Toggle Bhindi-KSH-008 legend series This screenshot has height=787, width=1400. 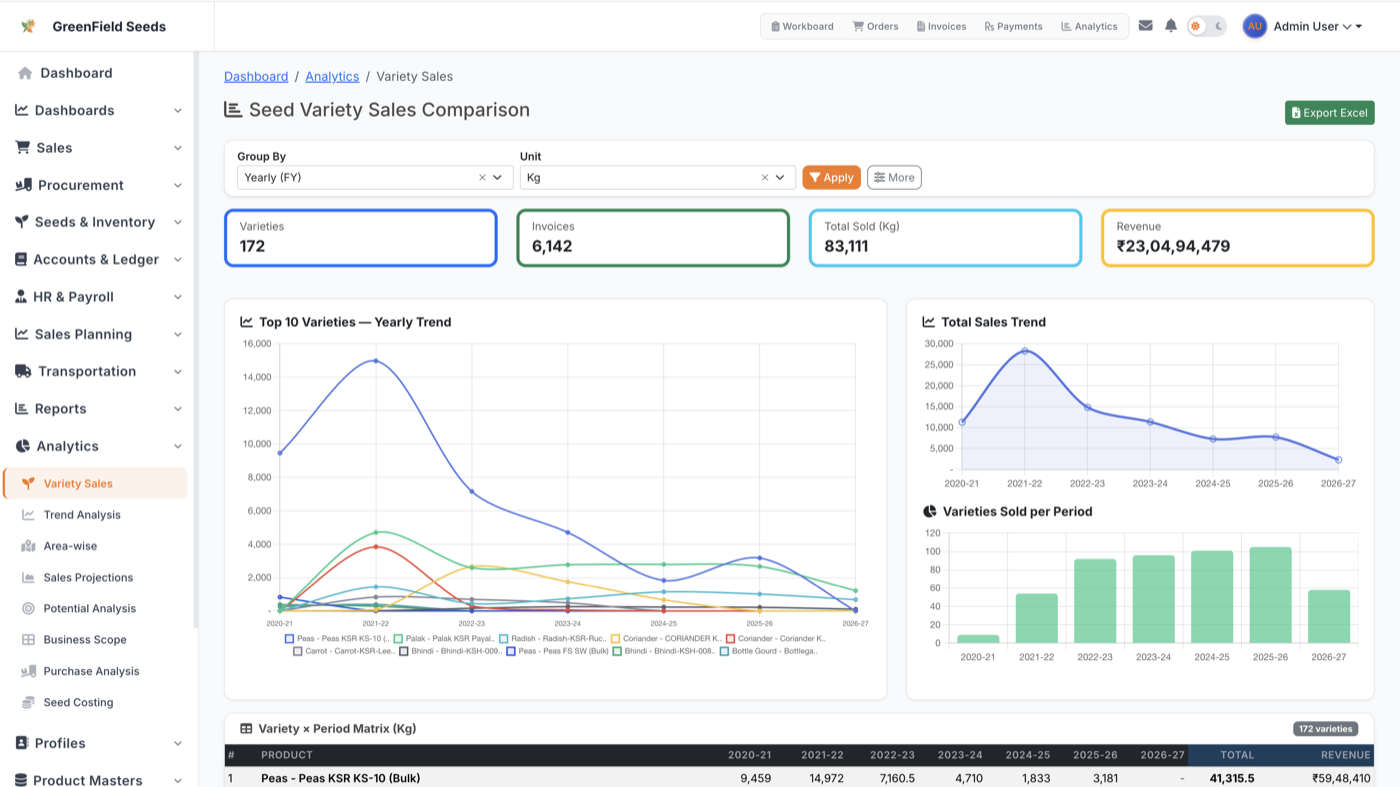pyautogui.click(x=665, y=651)
